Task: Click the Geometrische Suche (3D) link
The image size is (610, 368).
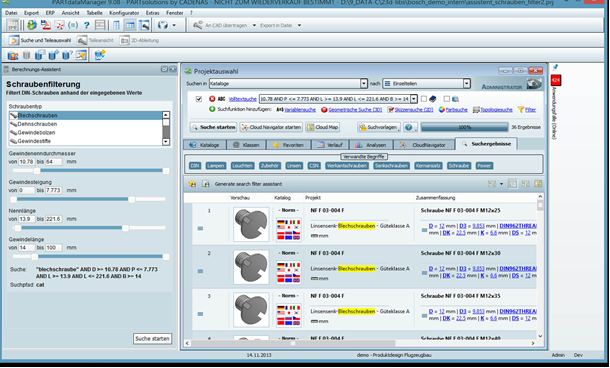Action: click(355, 110)
